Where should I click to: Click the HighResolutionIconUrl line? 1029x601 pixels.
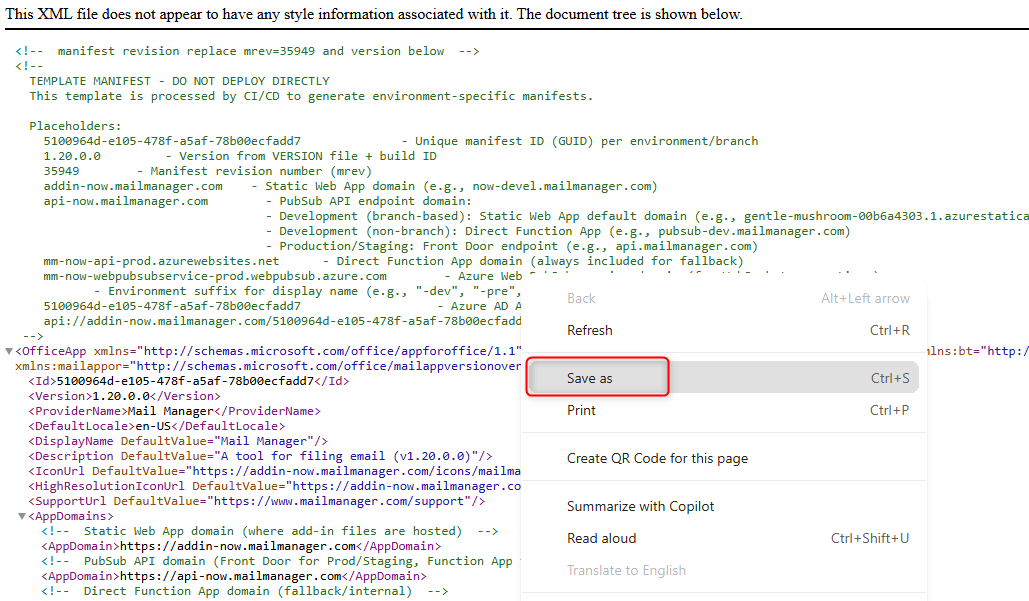tap(274, 486)
